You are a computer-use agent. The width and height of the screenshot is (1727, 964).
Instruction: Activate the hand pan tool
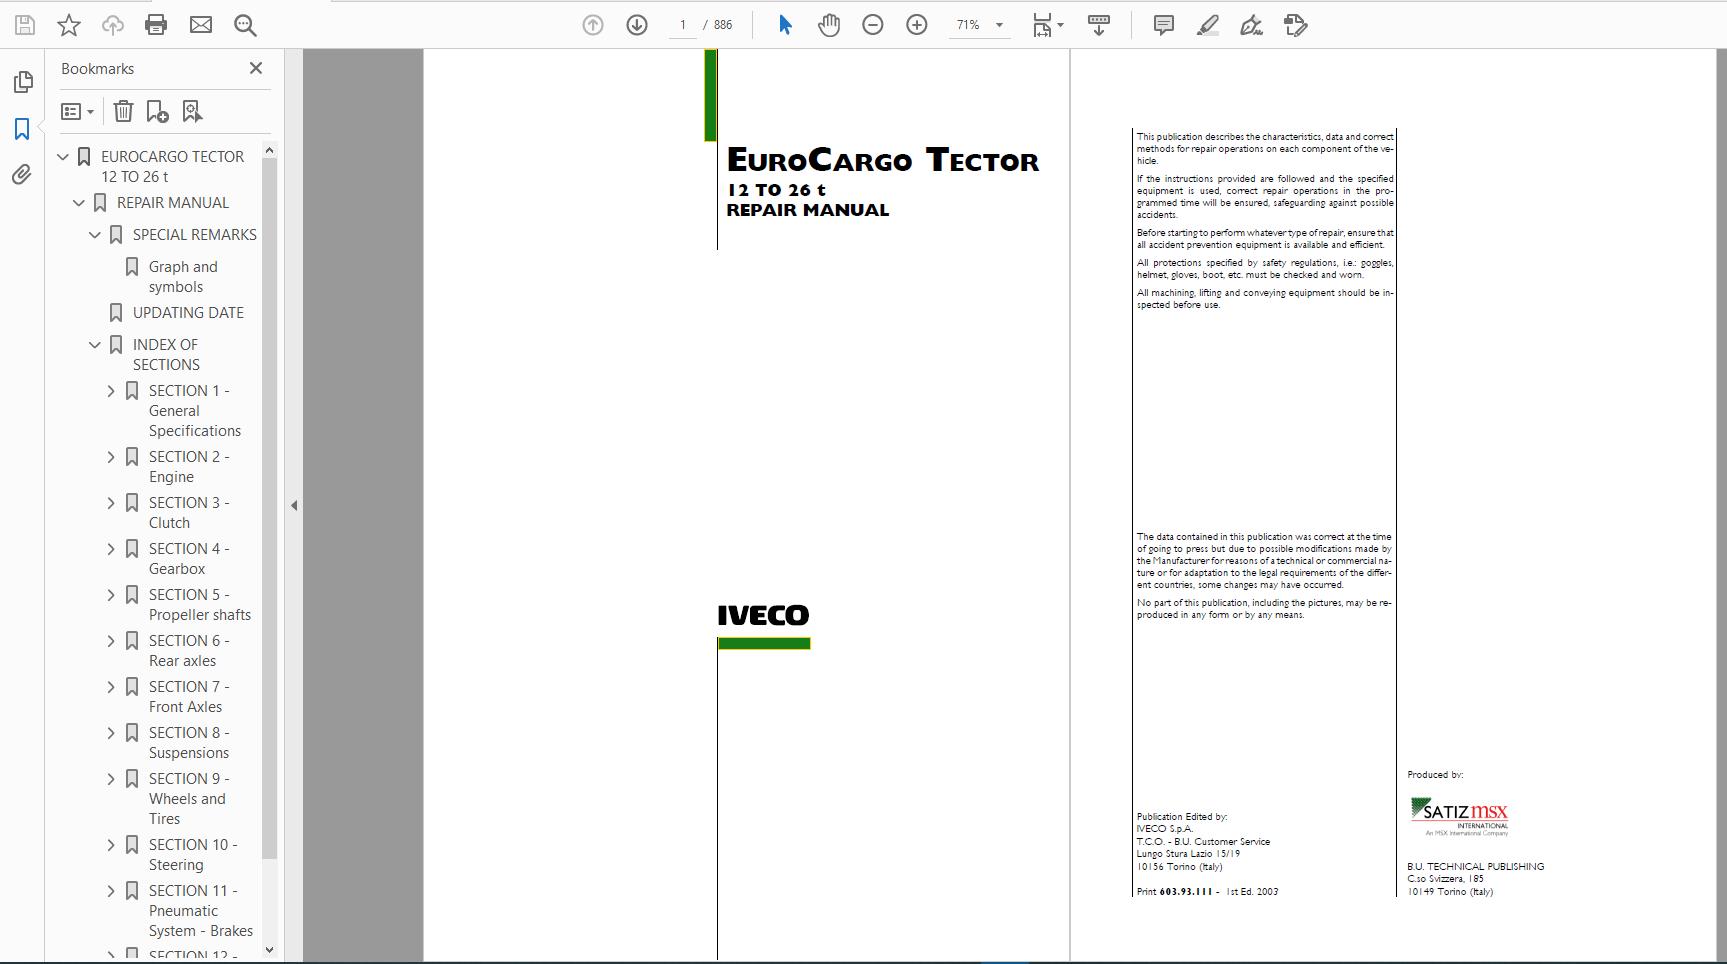[x=829, y=25]
